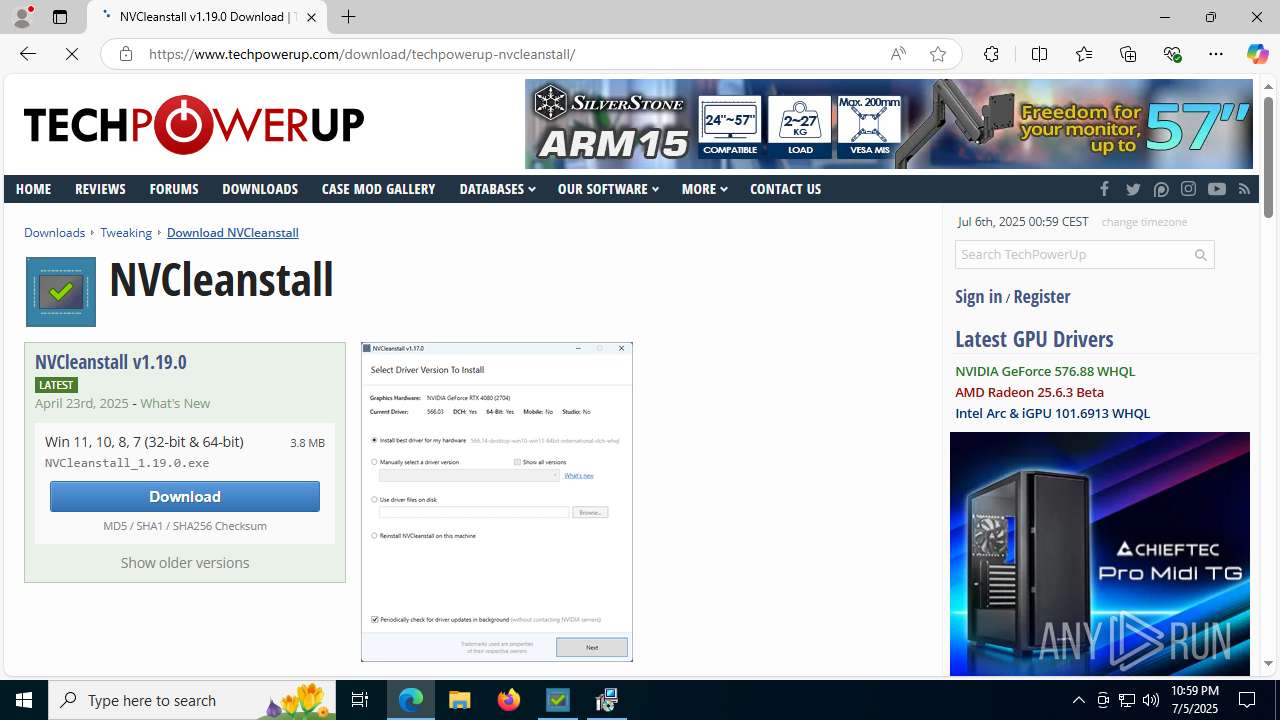The width and height of the screenshot is (1280, 720).
Task: Open HOME menu item
Action: (33, 189)
